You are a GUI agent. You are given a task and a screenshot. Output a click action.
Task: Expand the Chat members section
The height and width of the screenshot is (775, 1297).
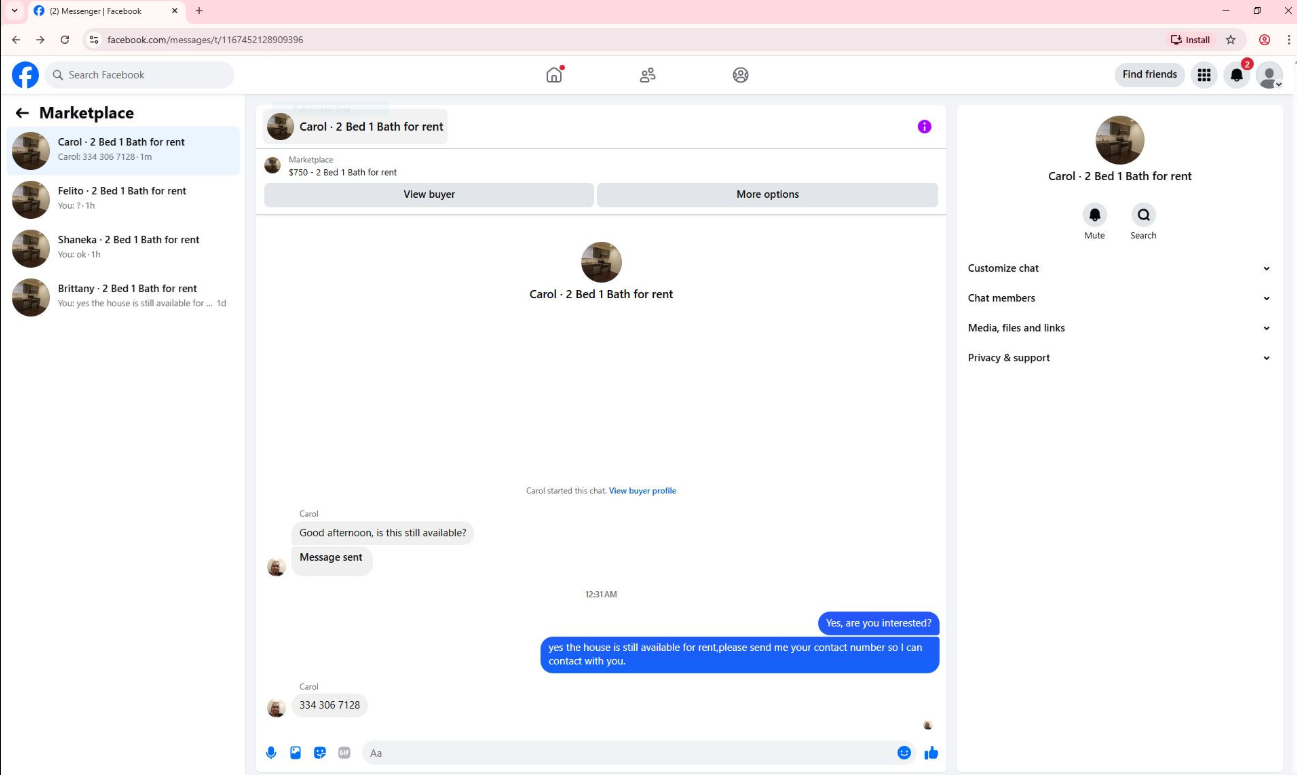[1119, 298]
